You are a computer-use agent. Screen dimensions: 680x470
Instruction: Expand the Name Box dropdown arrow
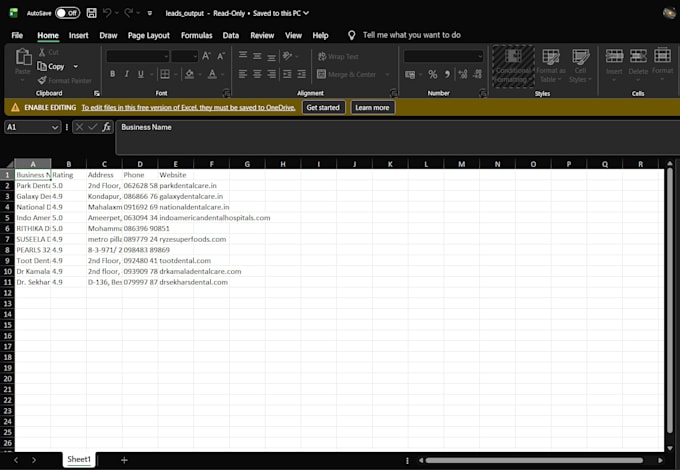click(x=55, y=127)
